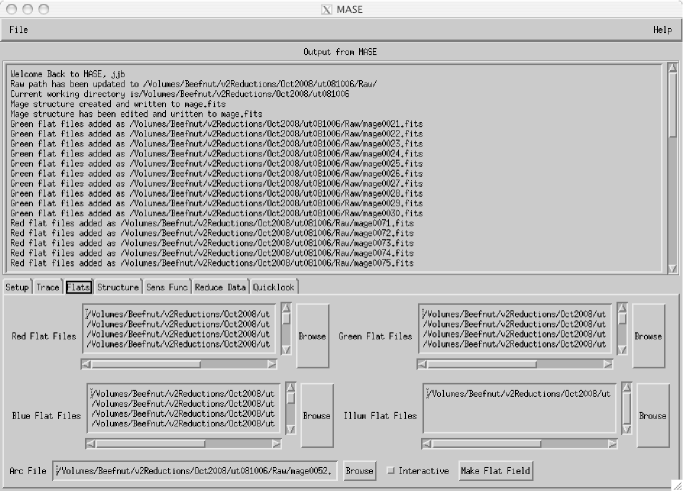Enable the Interactive checkbox

(391, 471)
